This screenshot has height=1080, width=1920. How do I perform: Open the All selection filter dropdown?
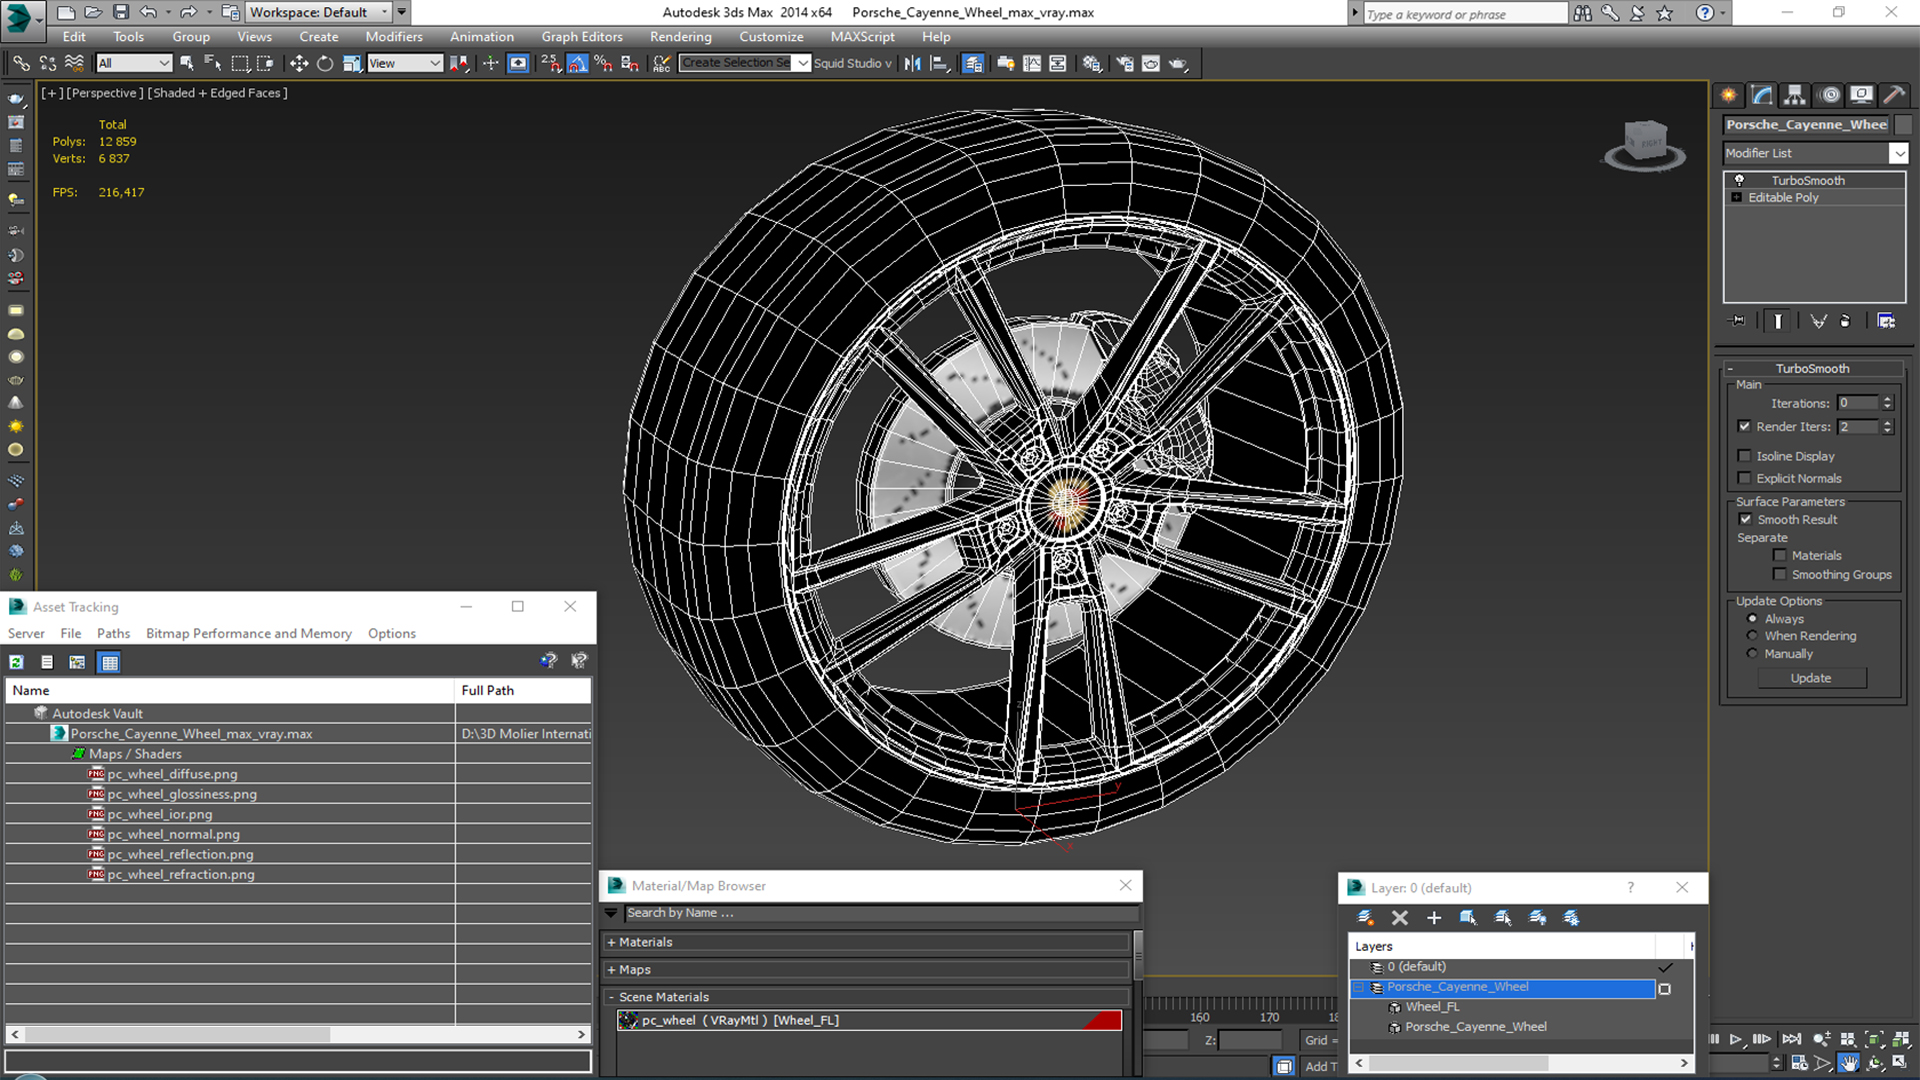point(134,63)
